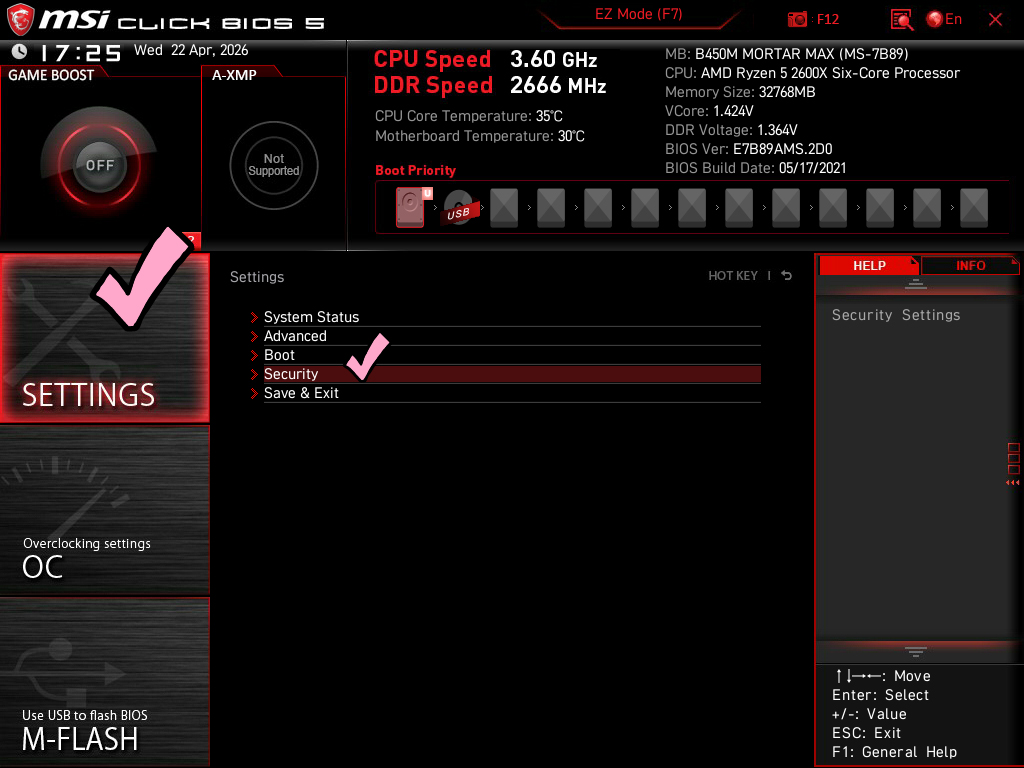Take a screenshot with the F12 camera icon
1024x768 pixels.
(797, 19)
